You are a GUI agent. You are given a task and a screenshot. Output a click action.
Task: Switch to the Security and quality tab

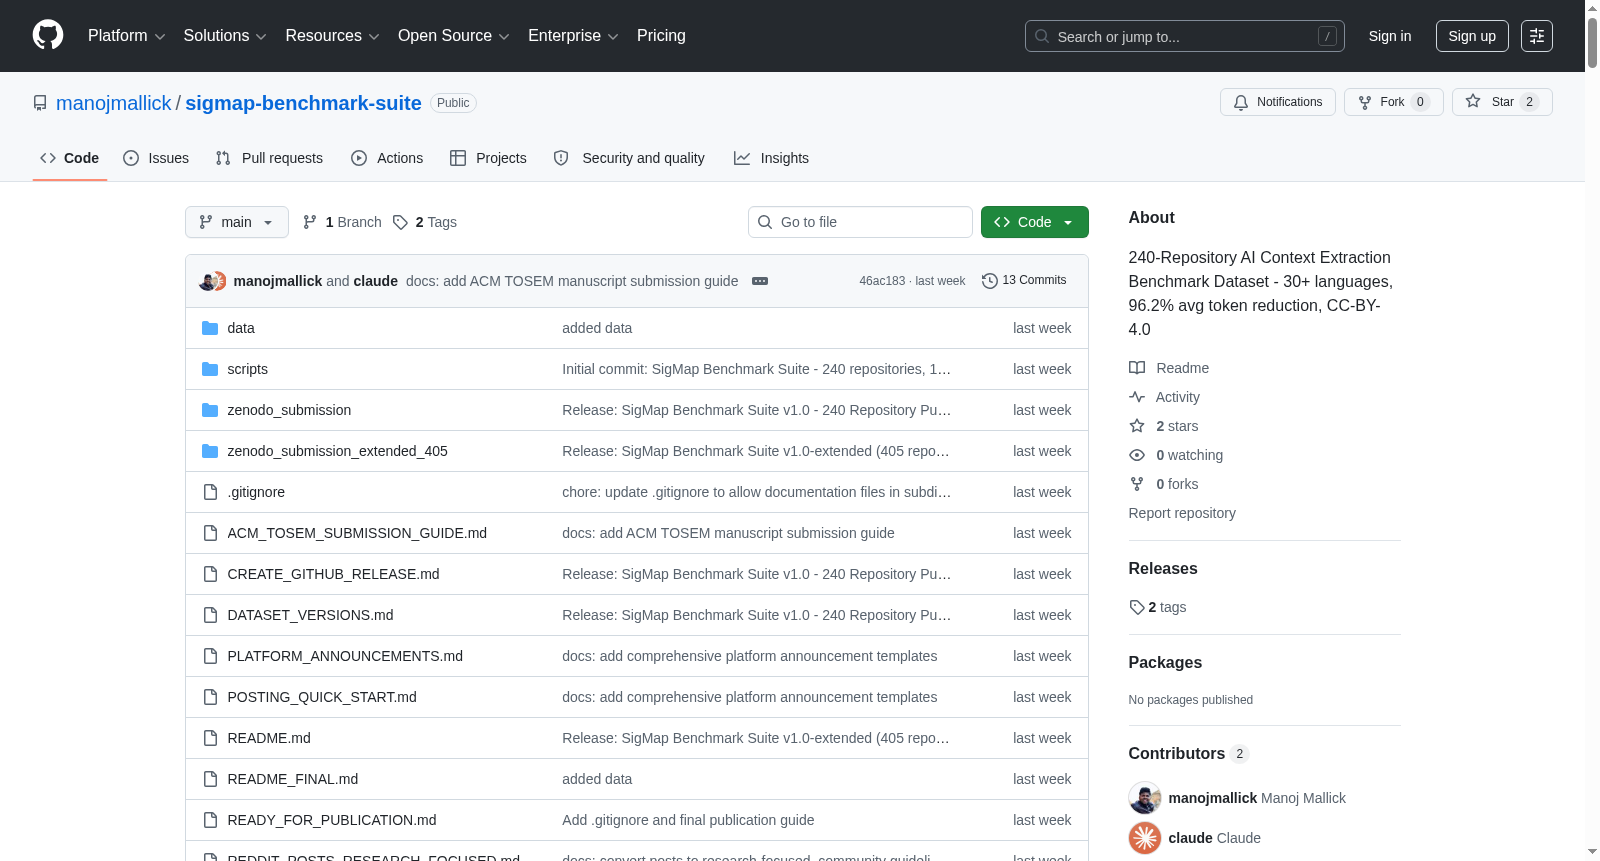(x=629, y=158)
